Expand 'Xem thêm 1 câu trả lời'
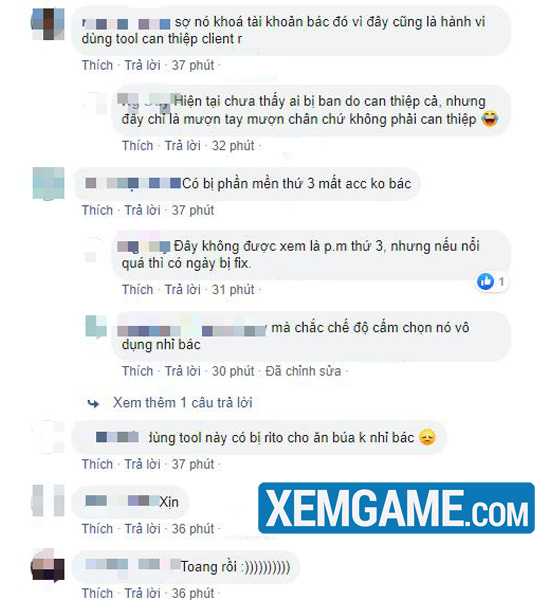This screenshot has height=600, width=550. click(x=183, y=403)
